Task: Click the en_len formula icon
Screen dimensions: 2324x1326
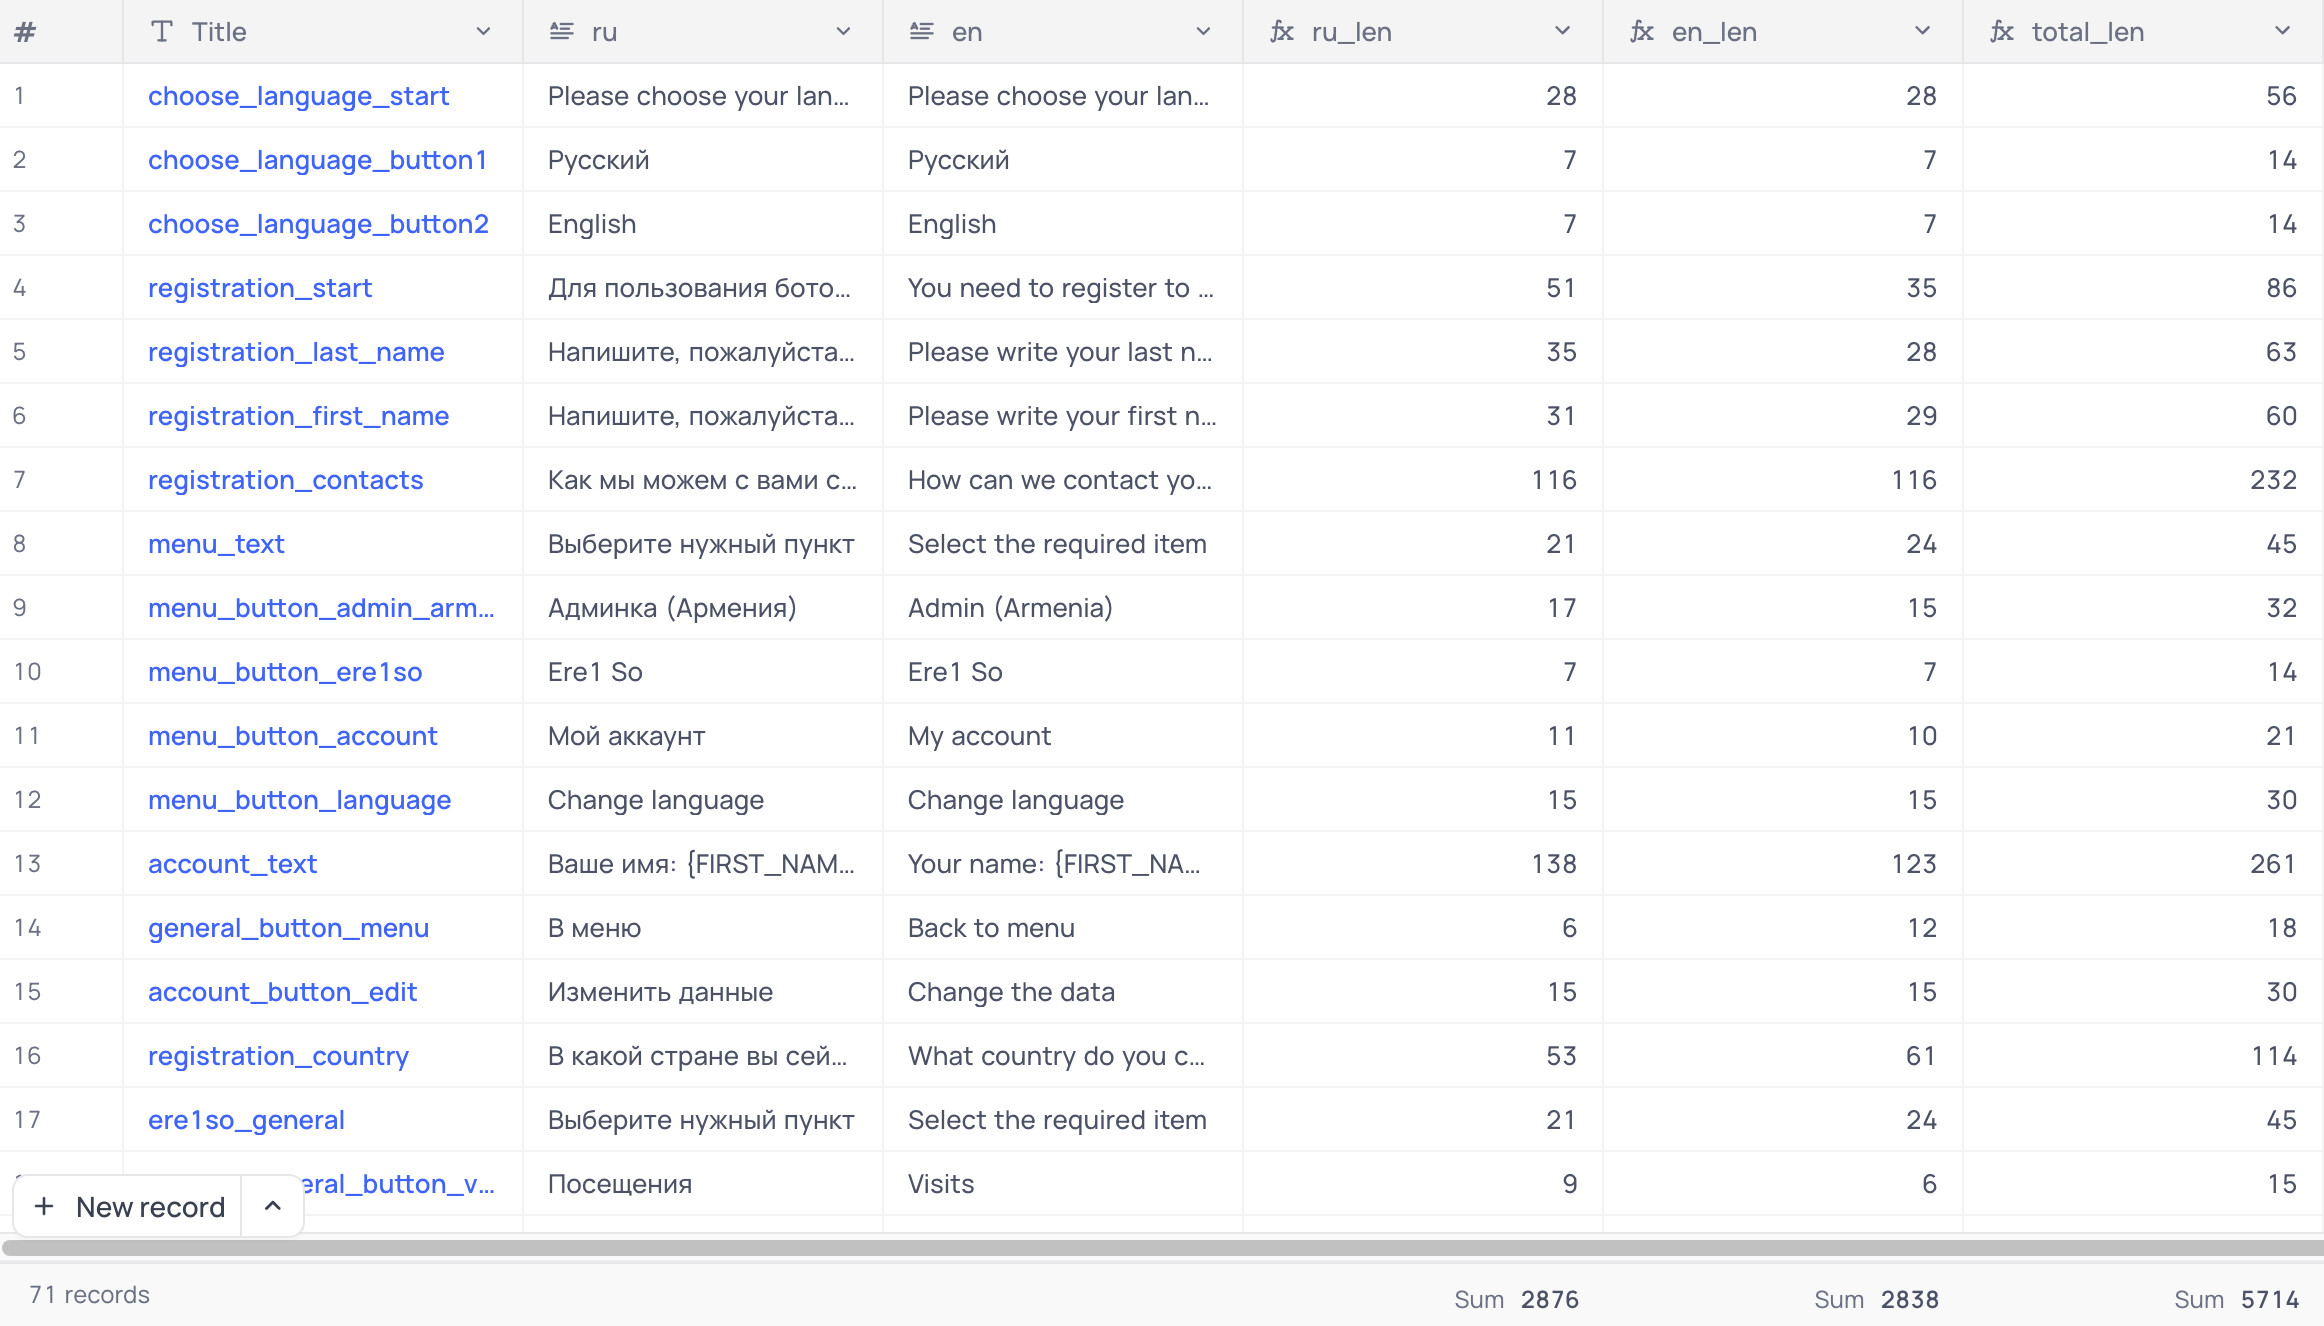Action: (1642, 32)
